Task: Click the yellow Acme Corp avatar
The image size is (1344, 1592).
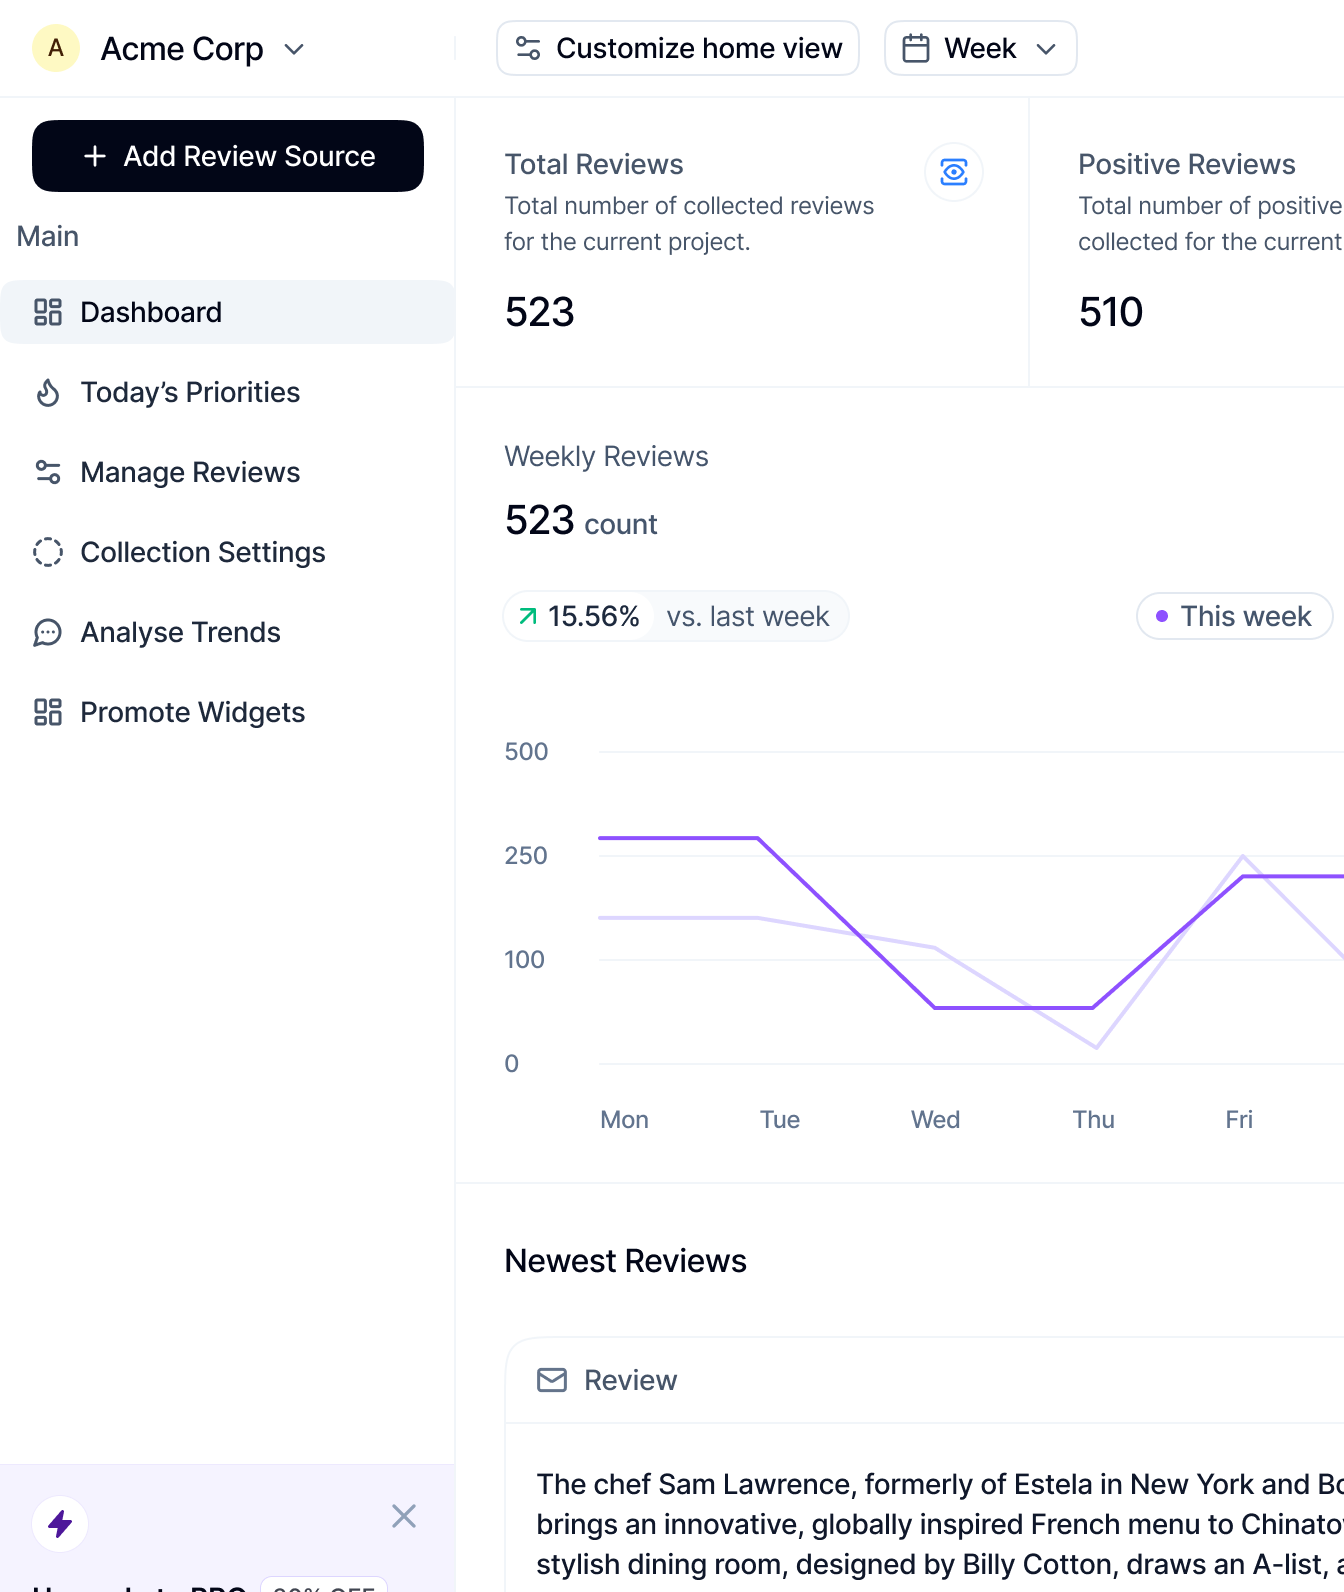Action: click(x=56, y=48)
